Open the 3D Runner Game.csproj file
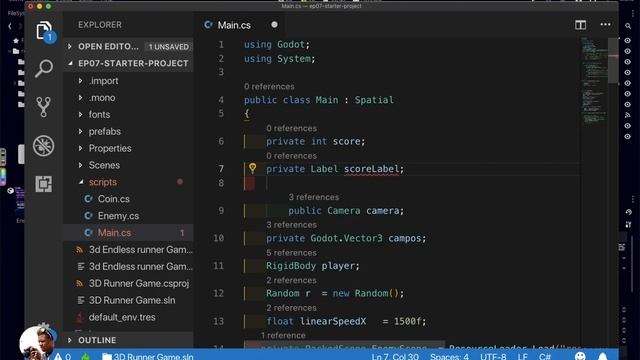 (x=128, y=283)
